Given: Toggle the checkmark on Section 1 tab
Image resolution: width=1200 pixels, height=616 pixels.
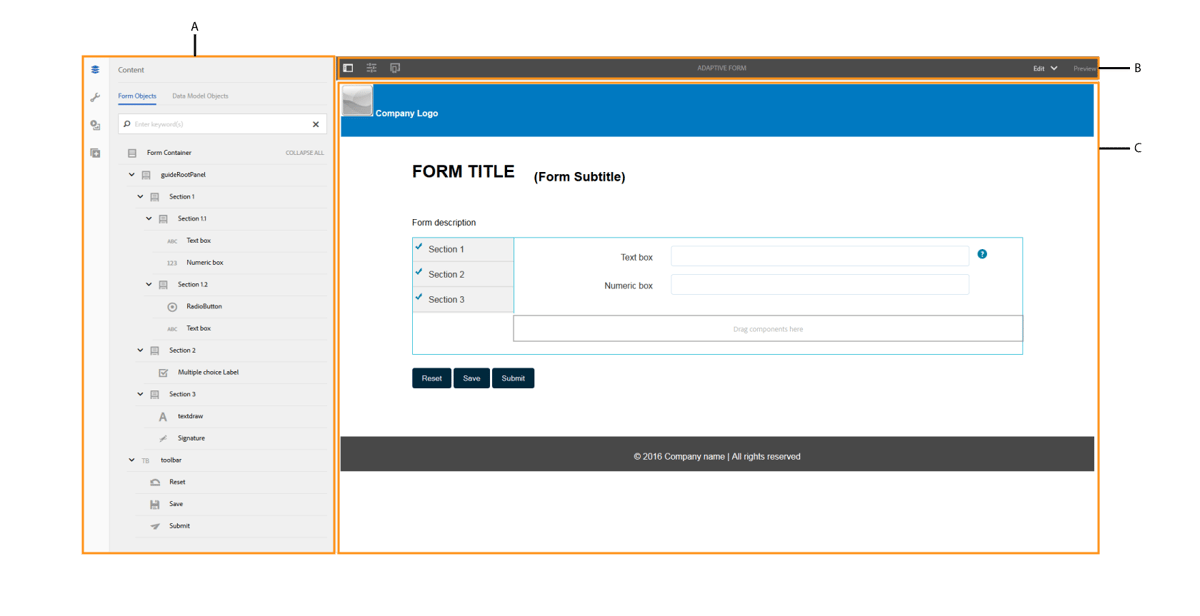Looking at the screenshot, I should [x=420, y=248].
